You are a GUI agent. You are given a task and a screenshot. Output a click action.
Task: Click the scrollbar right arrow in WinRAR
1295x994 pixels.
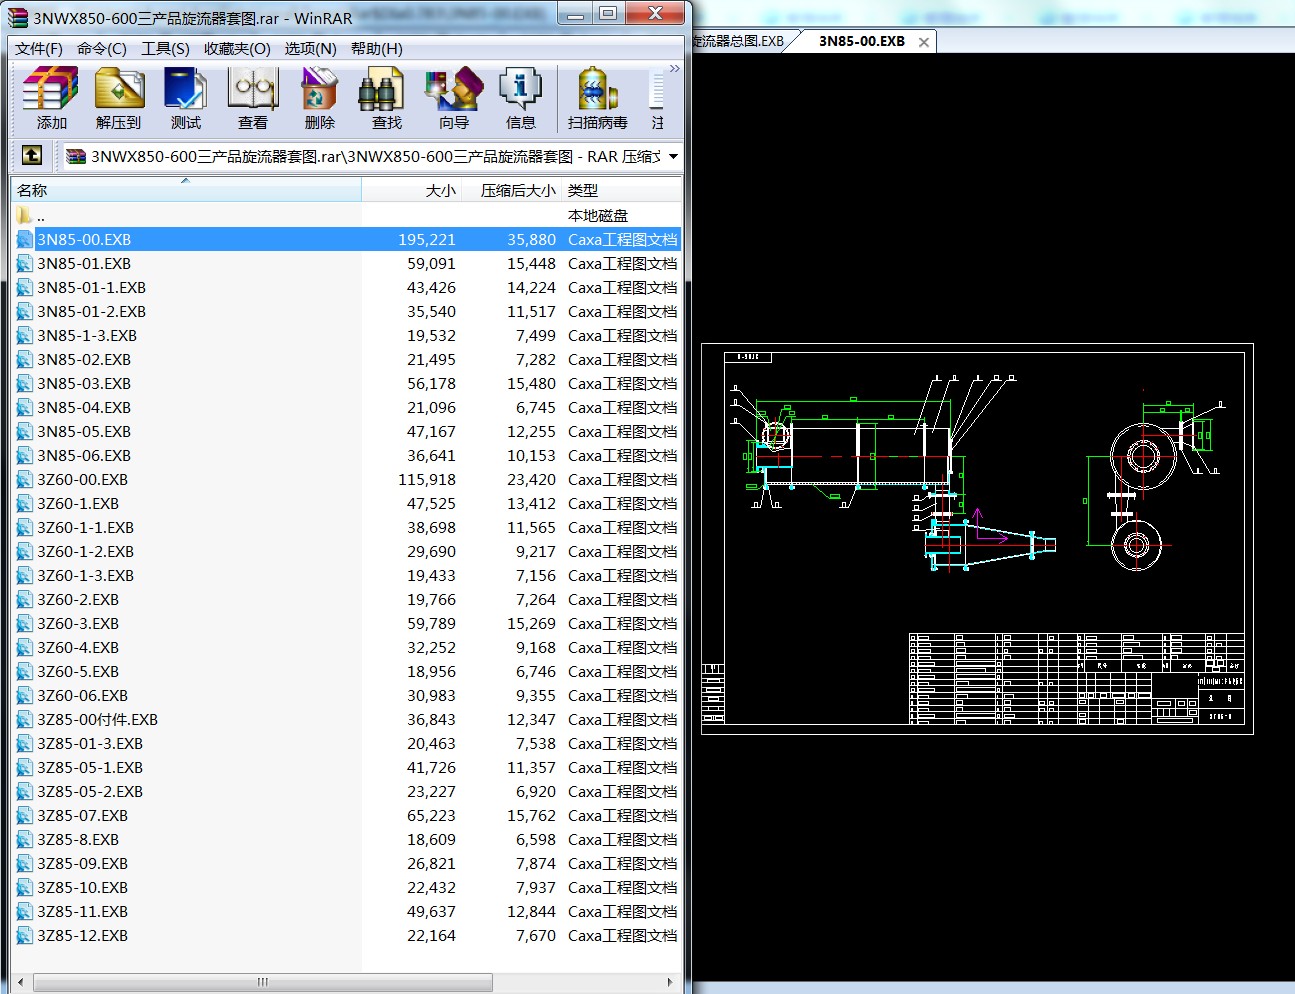tap(670, 982)
